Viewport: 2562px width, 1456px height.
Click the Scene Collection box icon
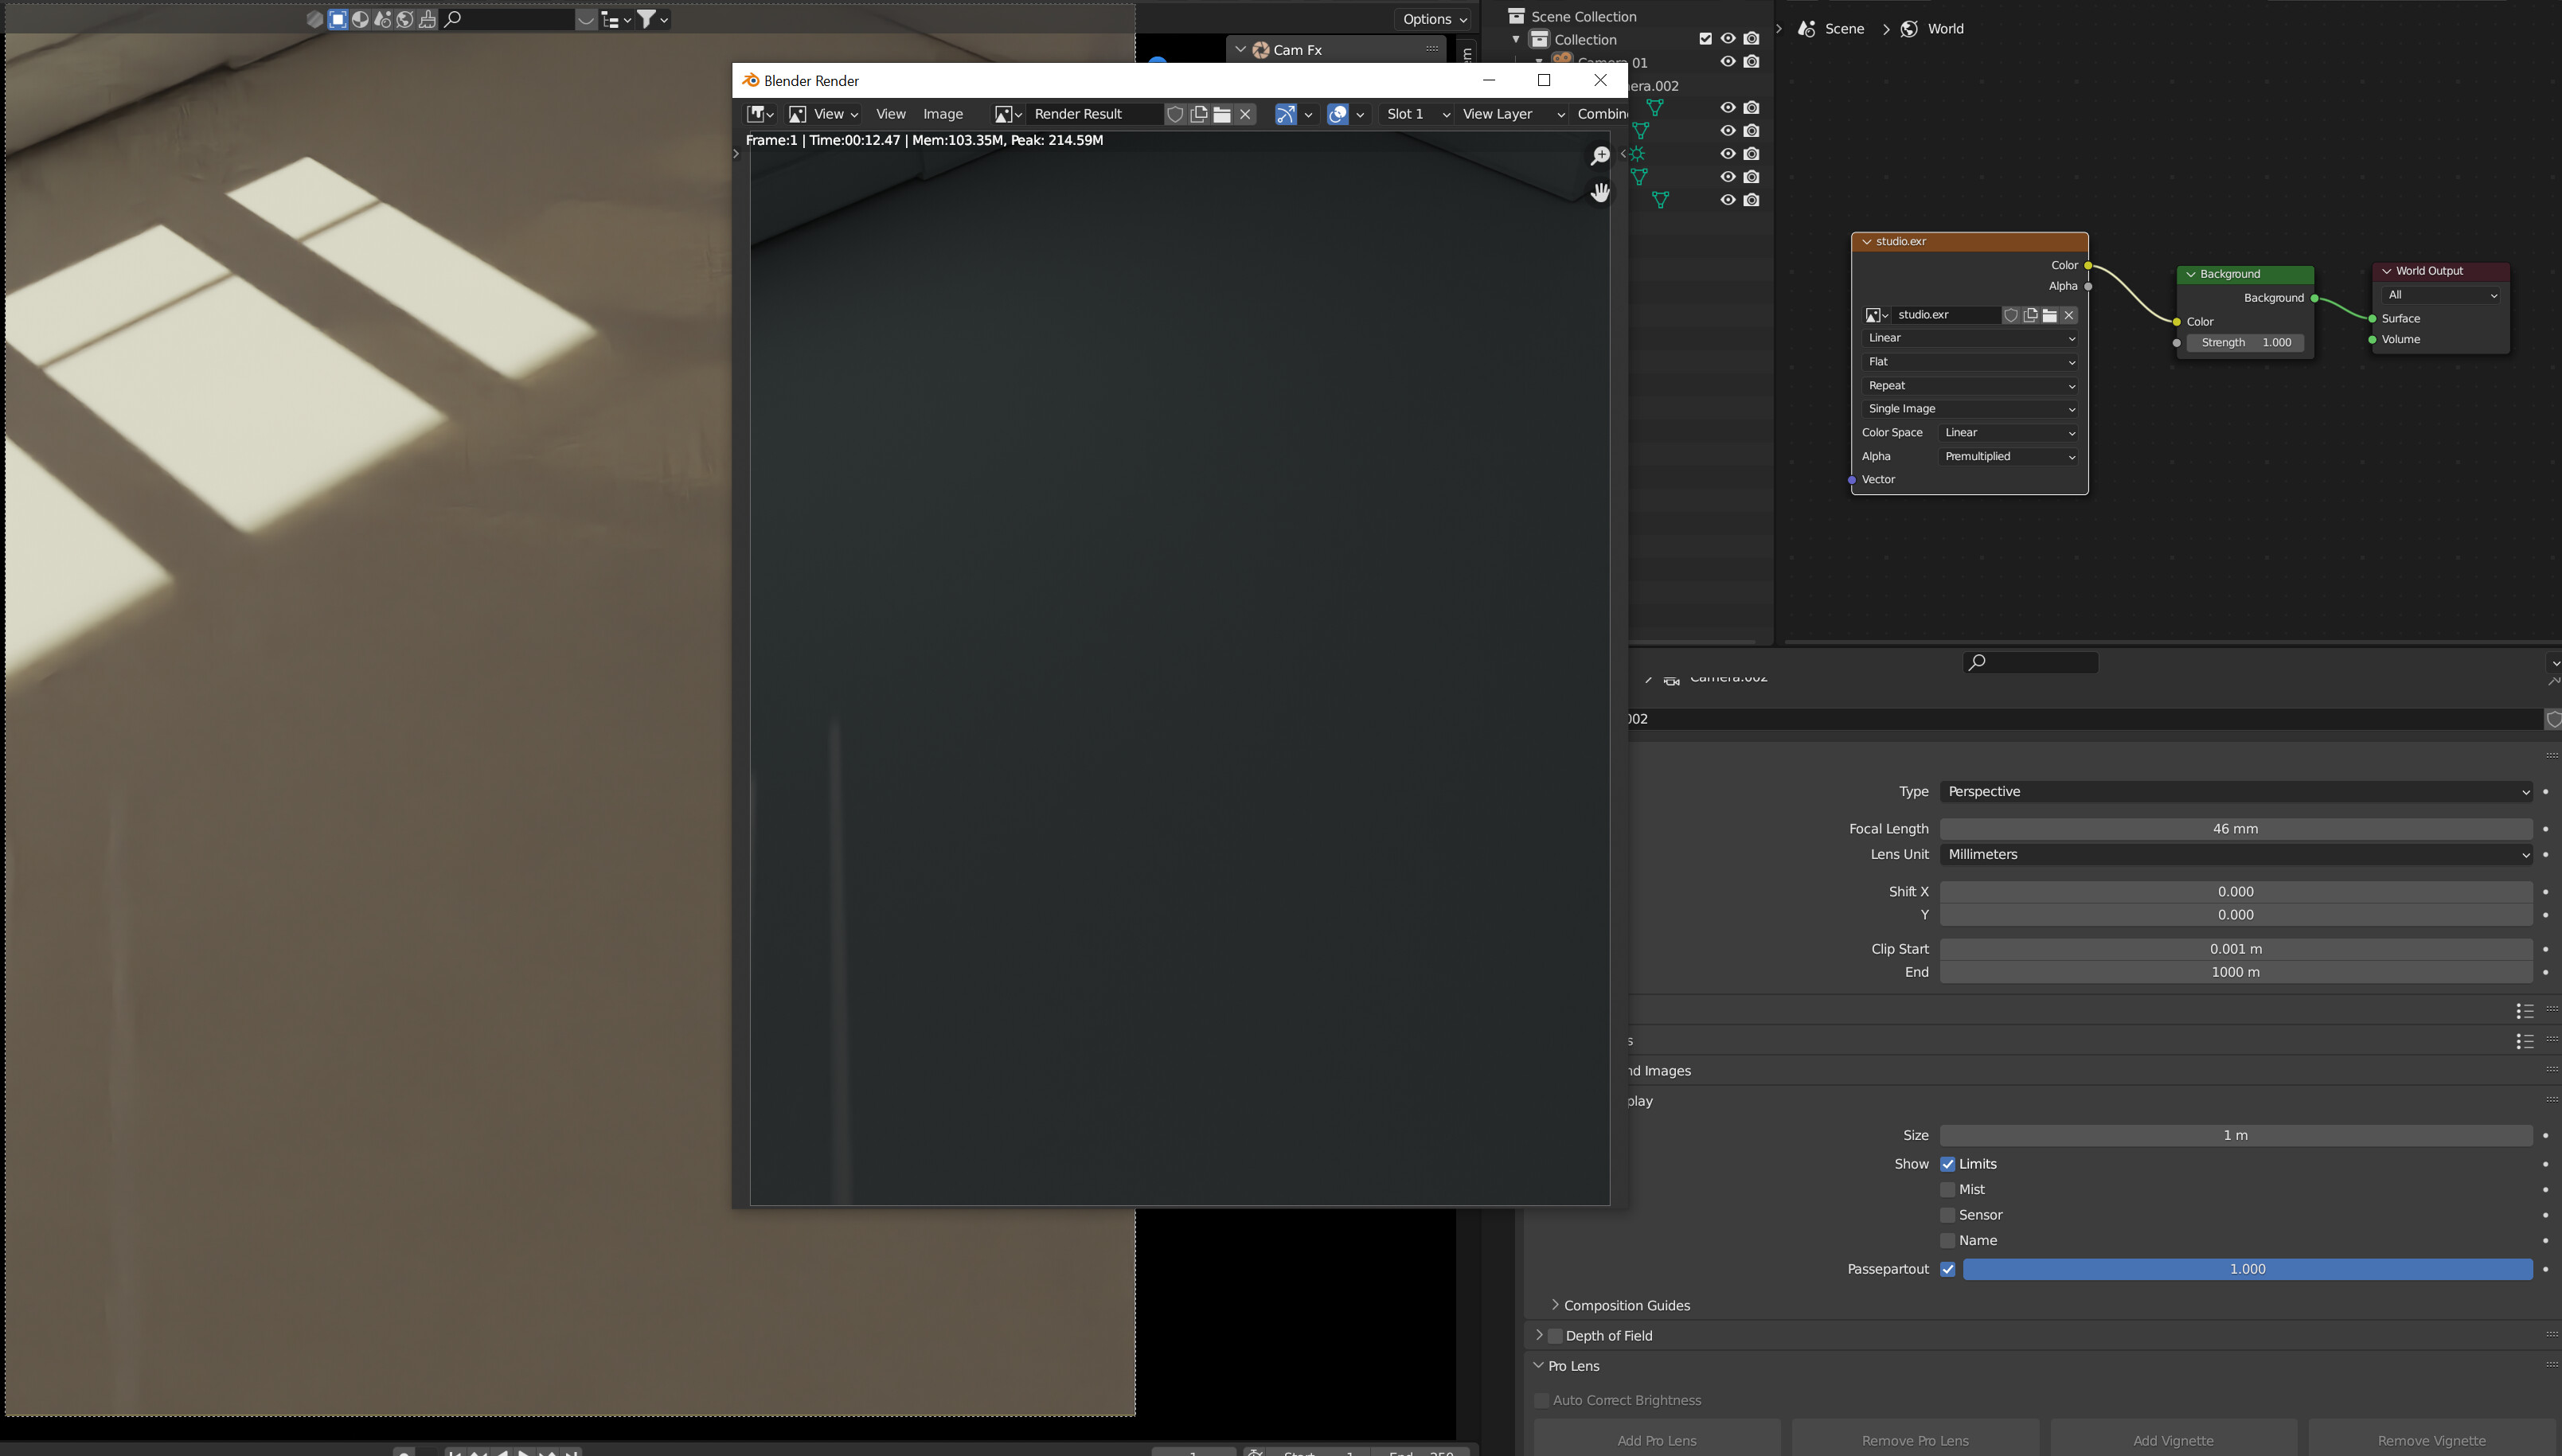1516,15
